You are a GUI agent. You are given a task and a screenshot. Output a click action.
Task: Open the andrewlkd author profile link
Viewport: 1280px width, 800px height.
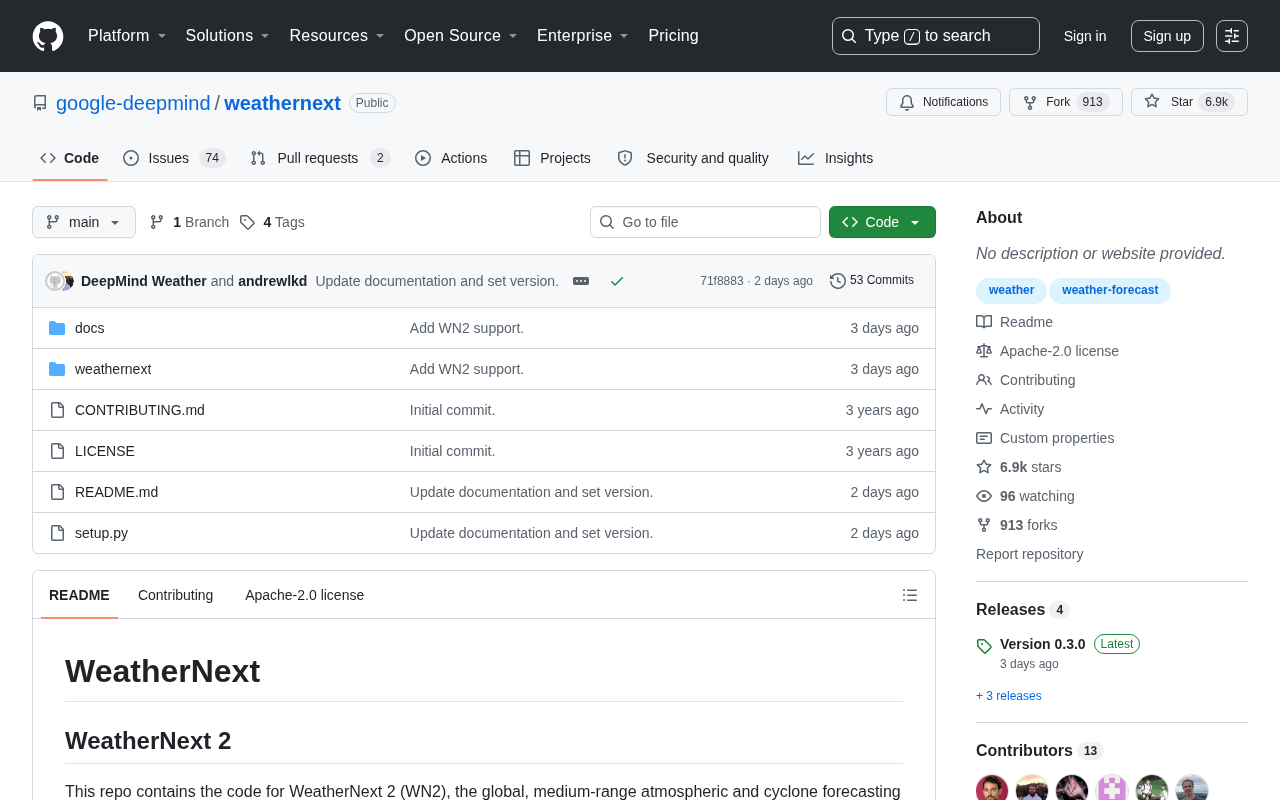pyautogui.click(x=272, y=281)
